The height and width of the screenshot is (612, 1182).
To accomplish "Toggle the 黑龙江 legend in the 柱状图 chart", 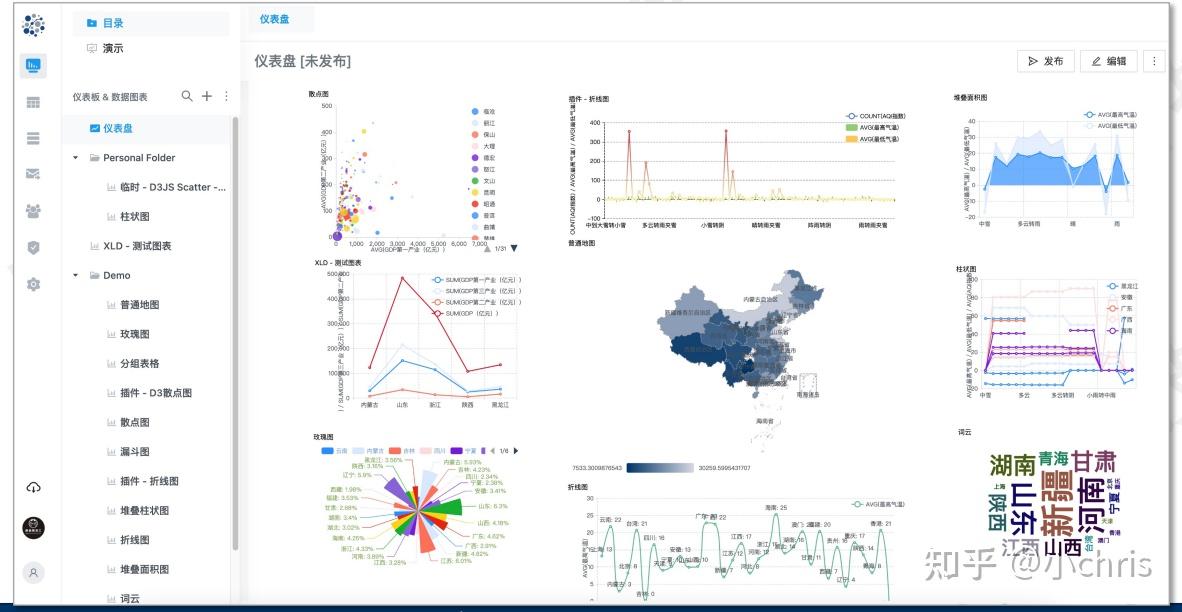I will click(x=1128, y=287).
